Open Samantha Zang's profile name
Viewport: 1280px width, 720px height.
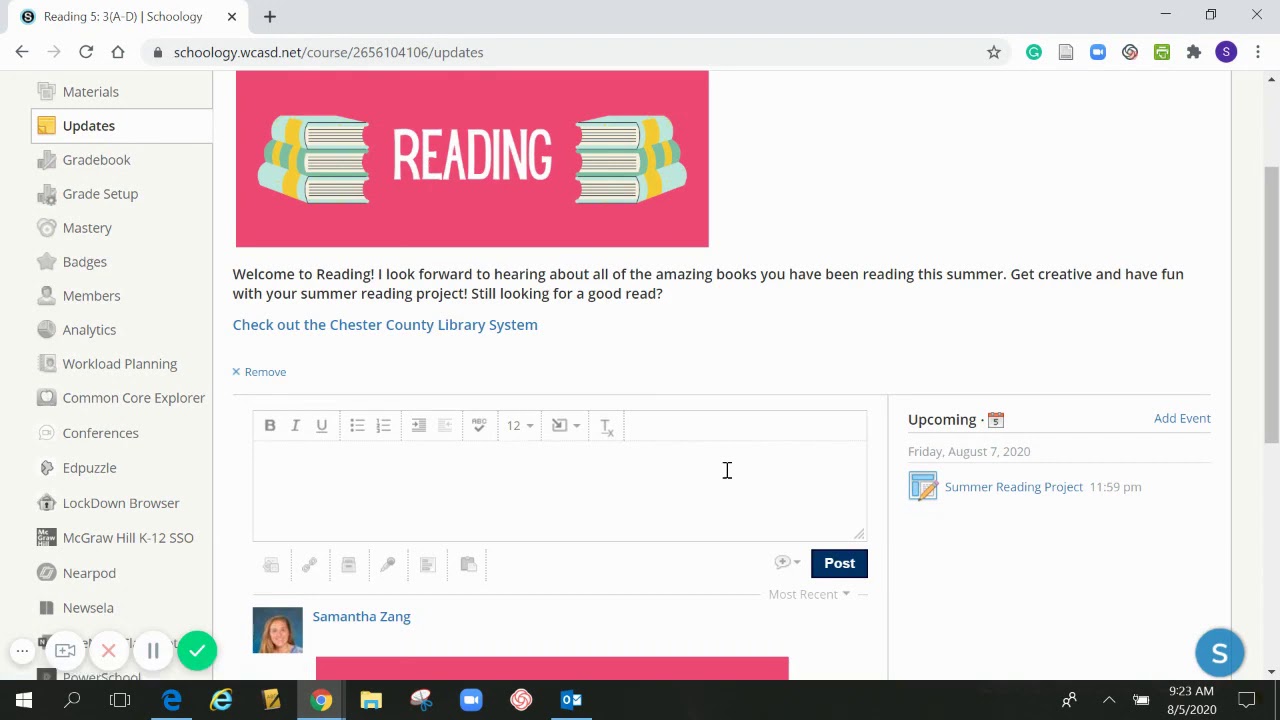click(x=361, y=616)
